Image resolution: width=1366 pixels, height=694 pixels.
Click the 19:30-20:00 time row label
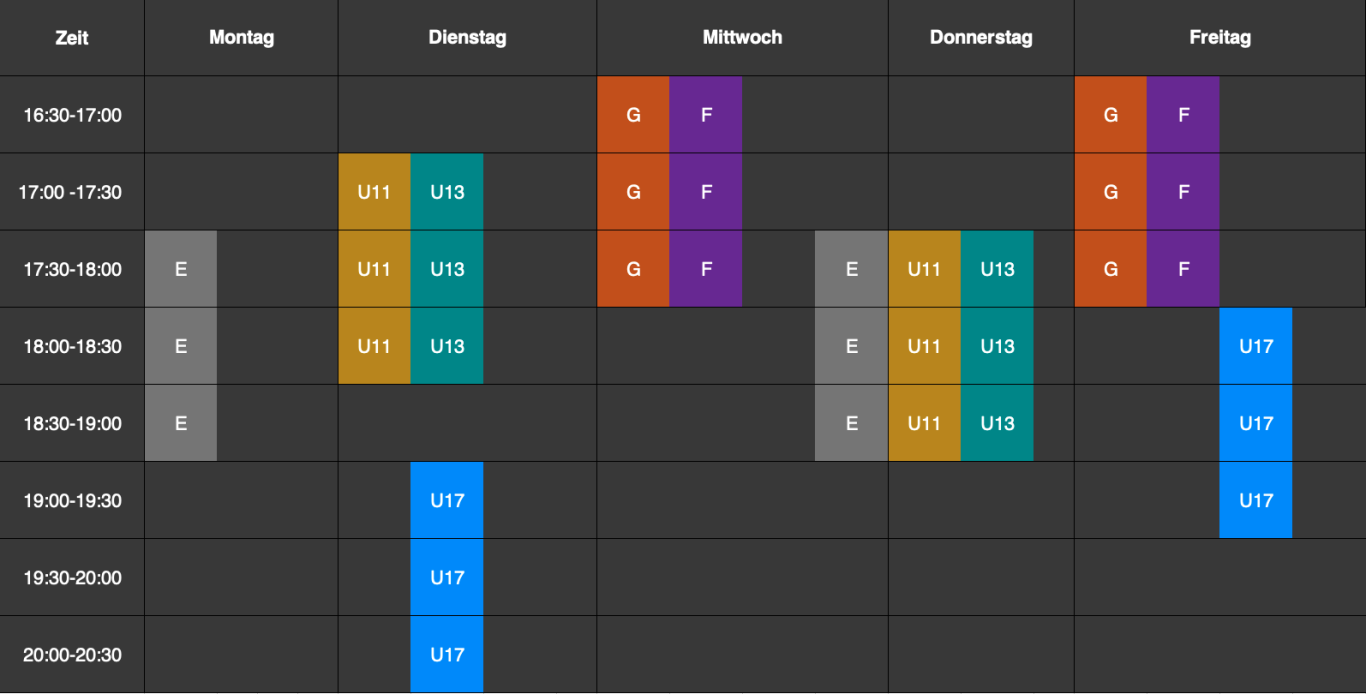(72, 578)
